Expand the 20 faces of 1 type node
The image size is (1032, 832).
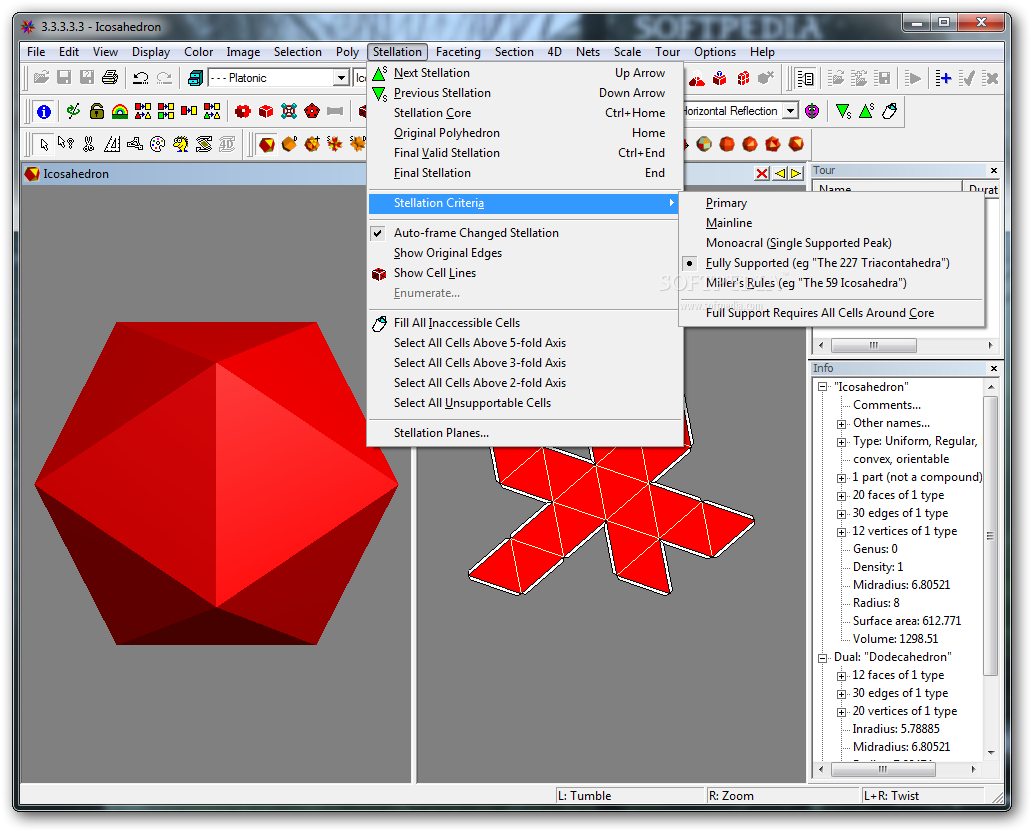841,496
